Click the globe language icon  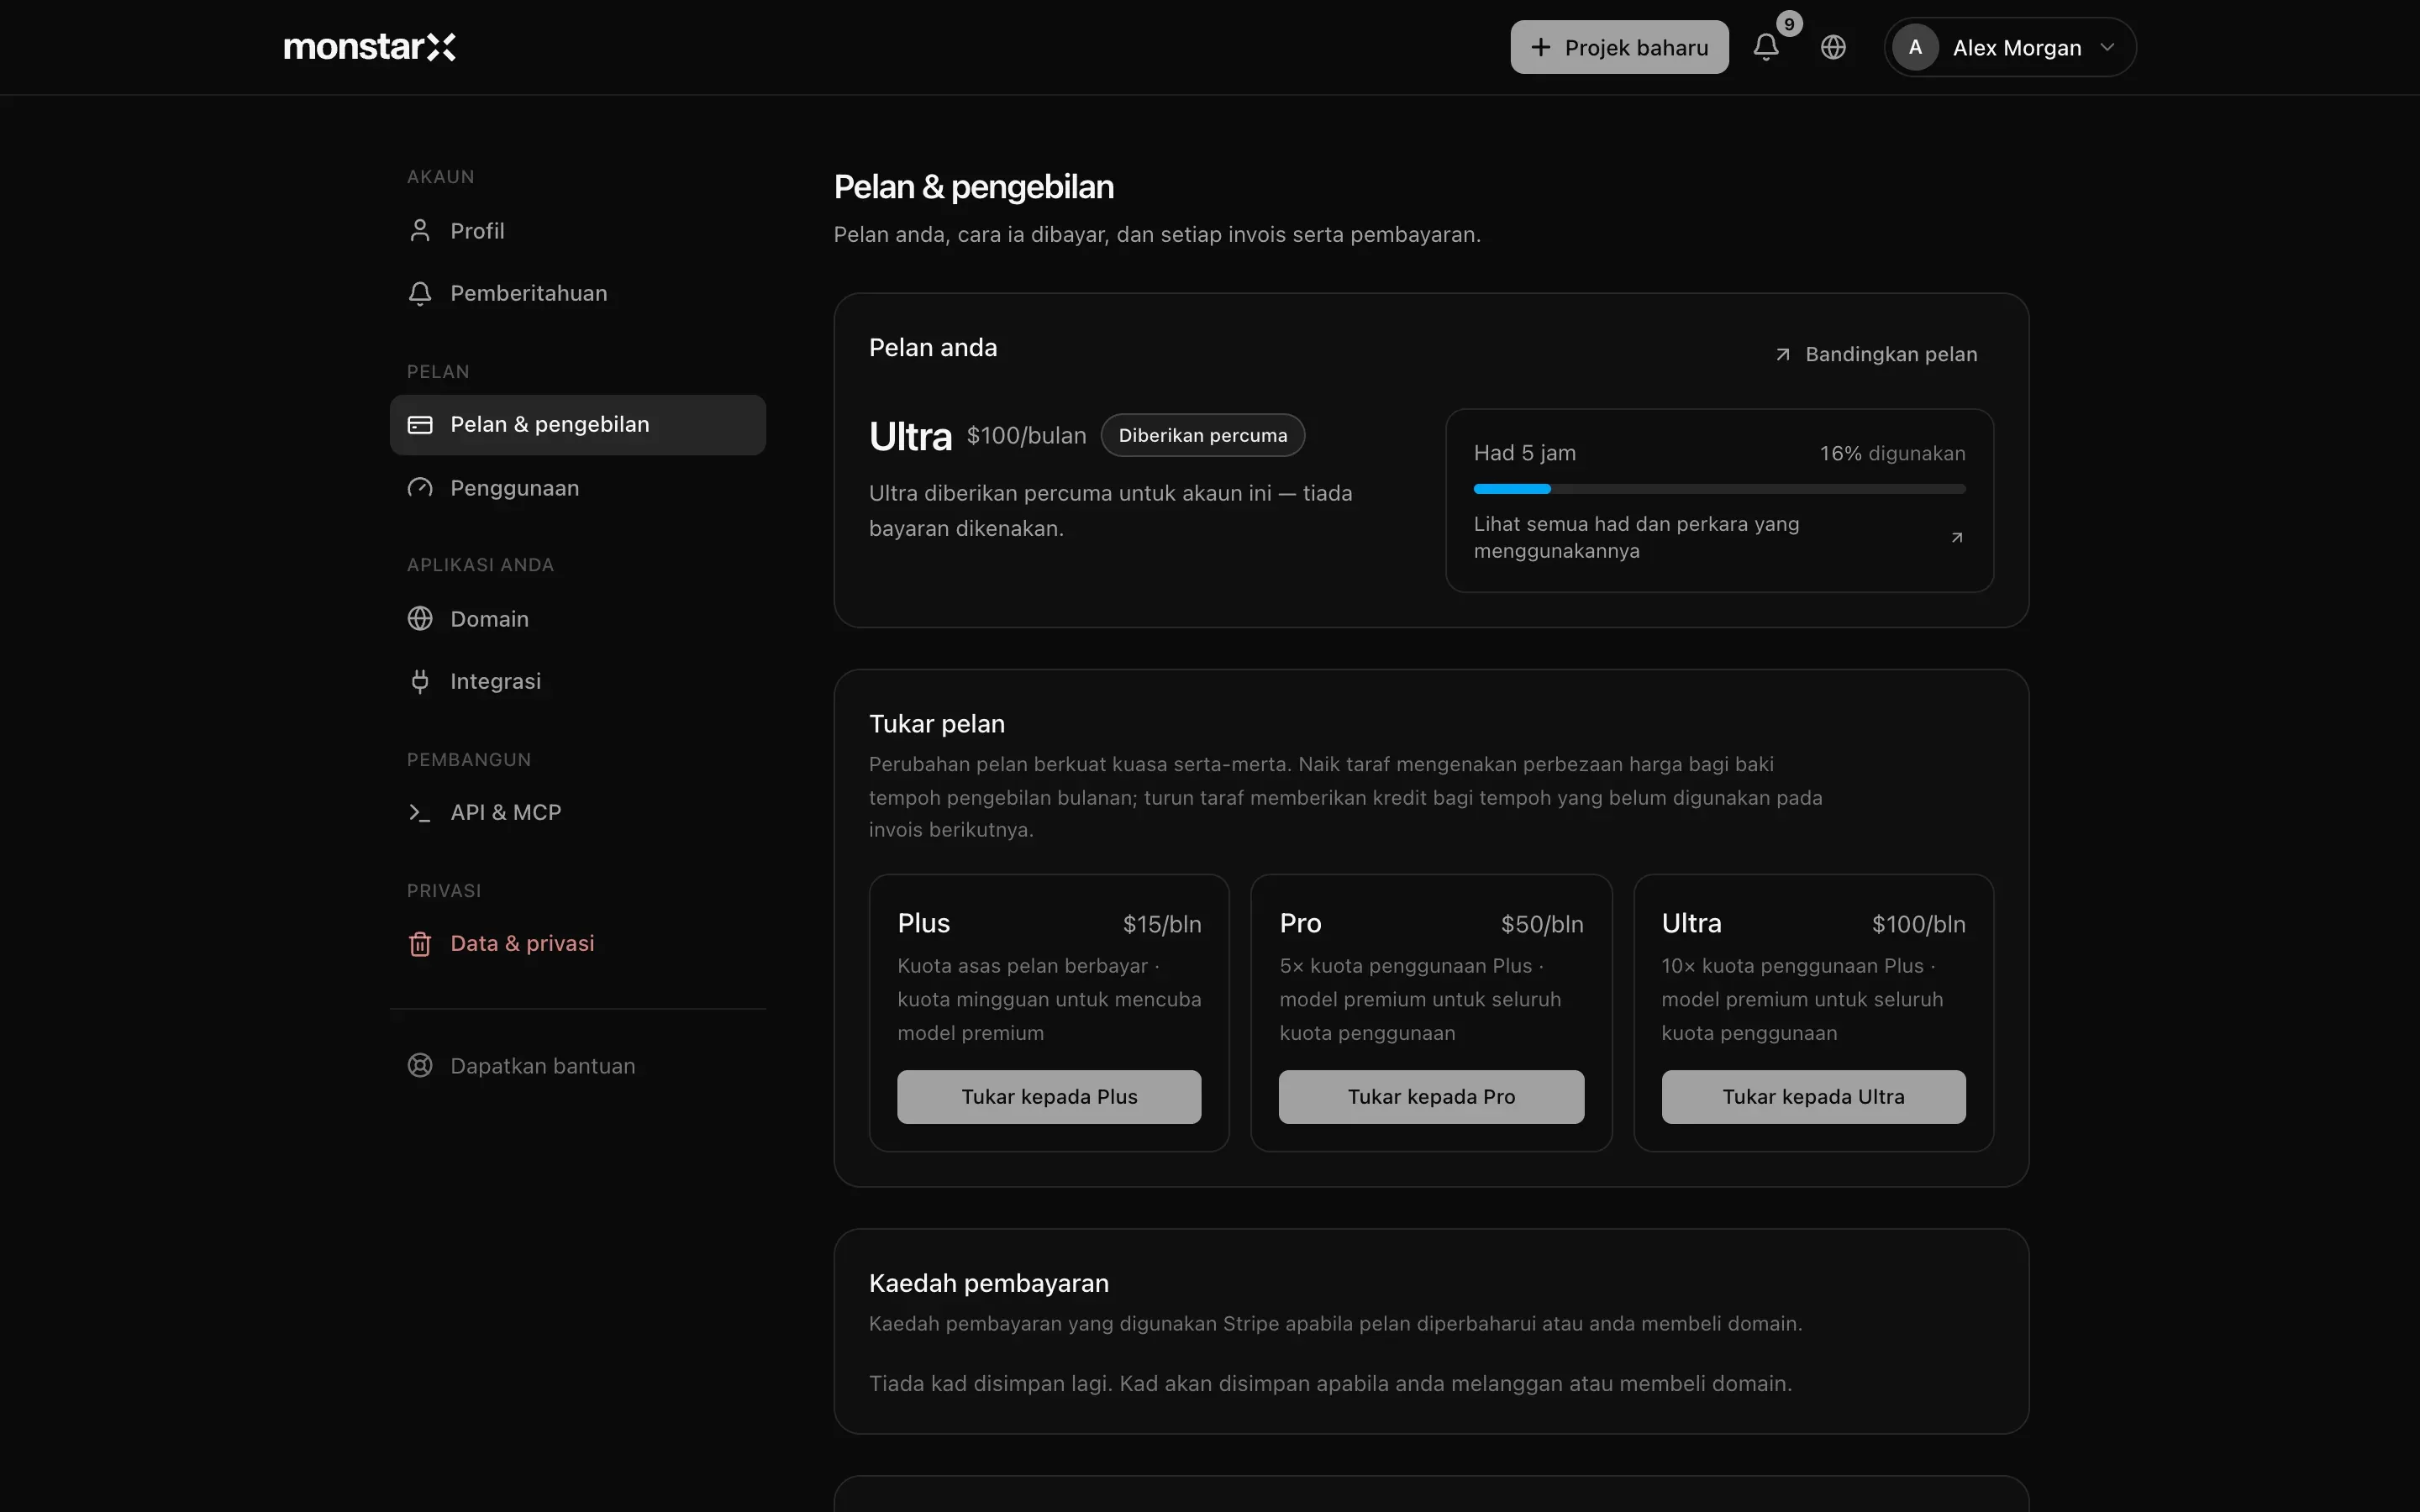(1833, 47)
